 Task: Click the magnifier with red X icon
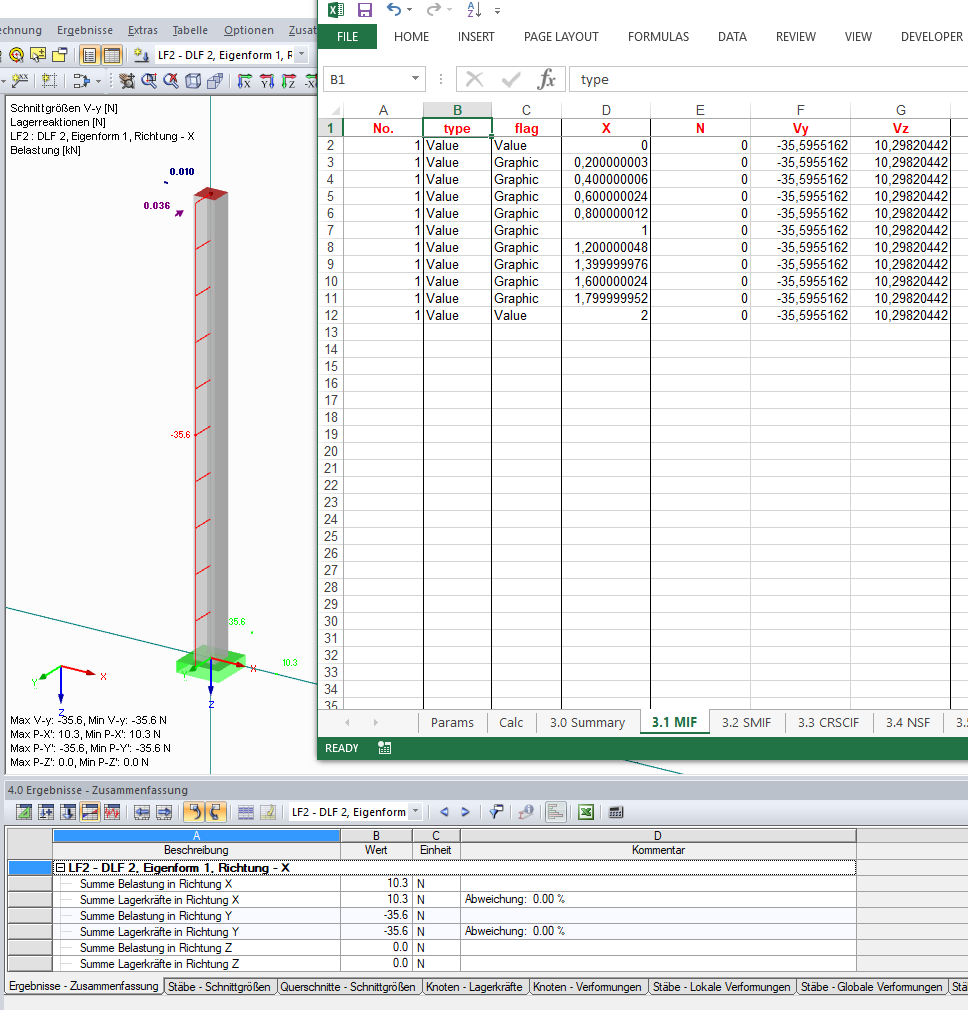coord(171,81)
